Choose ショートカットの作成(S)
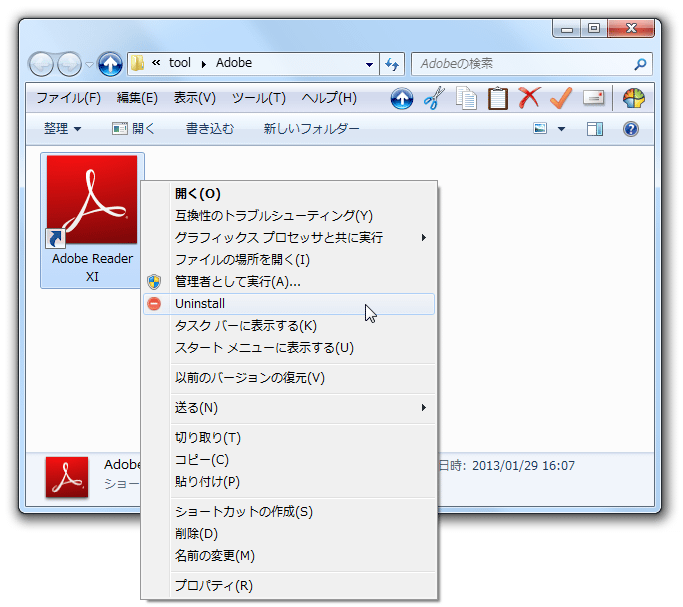683x607 pixels. 289,512
